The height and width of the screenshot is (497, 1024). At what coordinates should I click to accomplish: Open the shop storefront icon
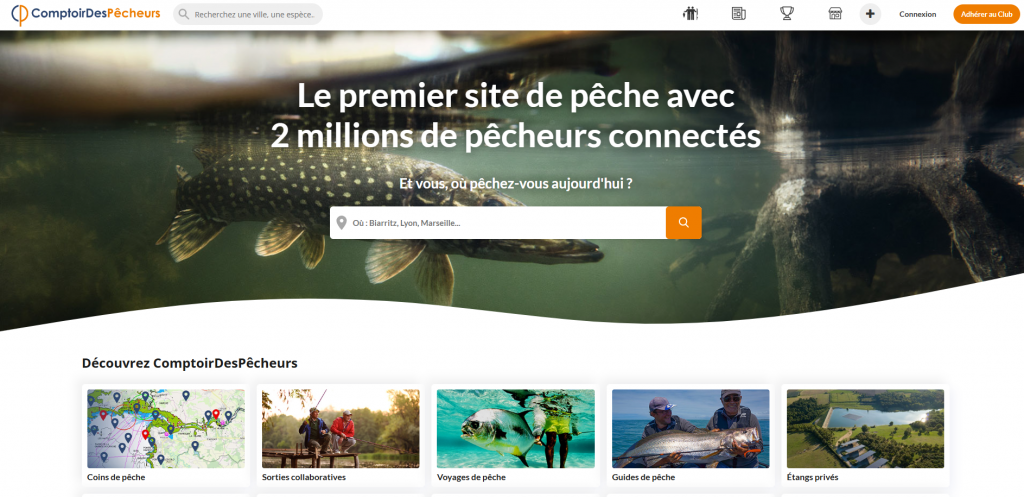coord(835,14)
